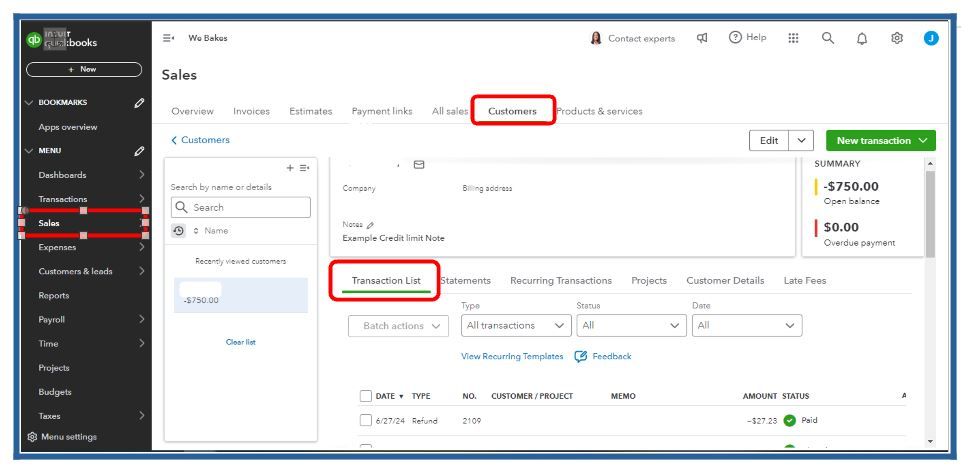Image resolution: width=972 pixels, height=471 pixels.
Task: Open customer list options icon next to plus
Action: [x=304, y=168]
